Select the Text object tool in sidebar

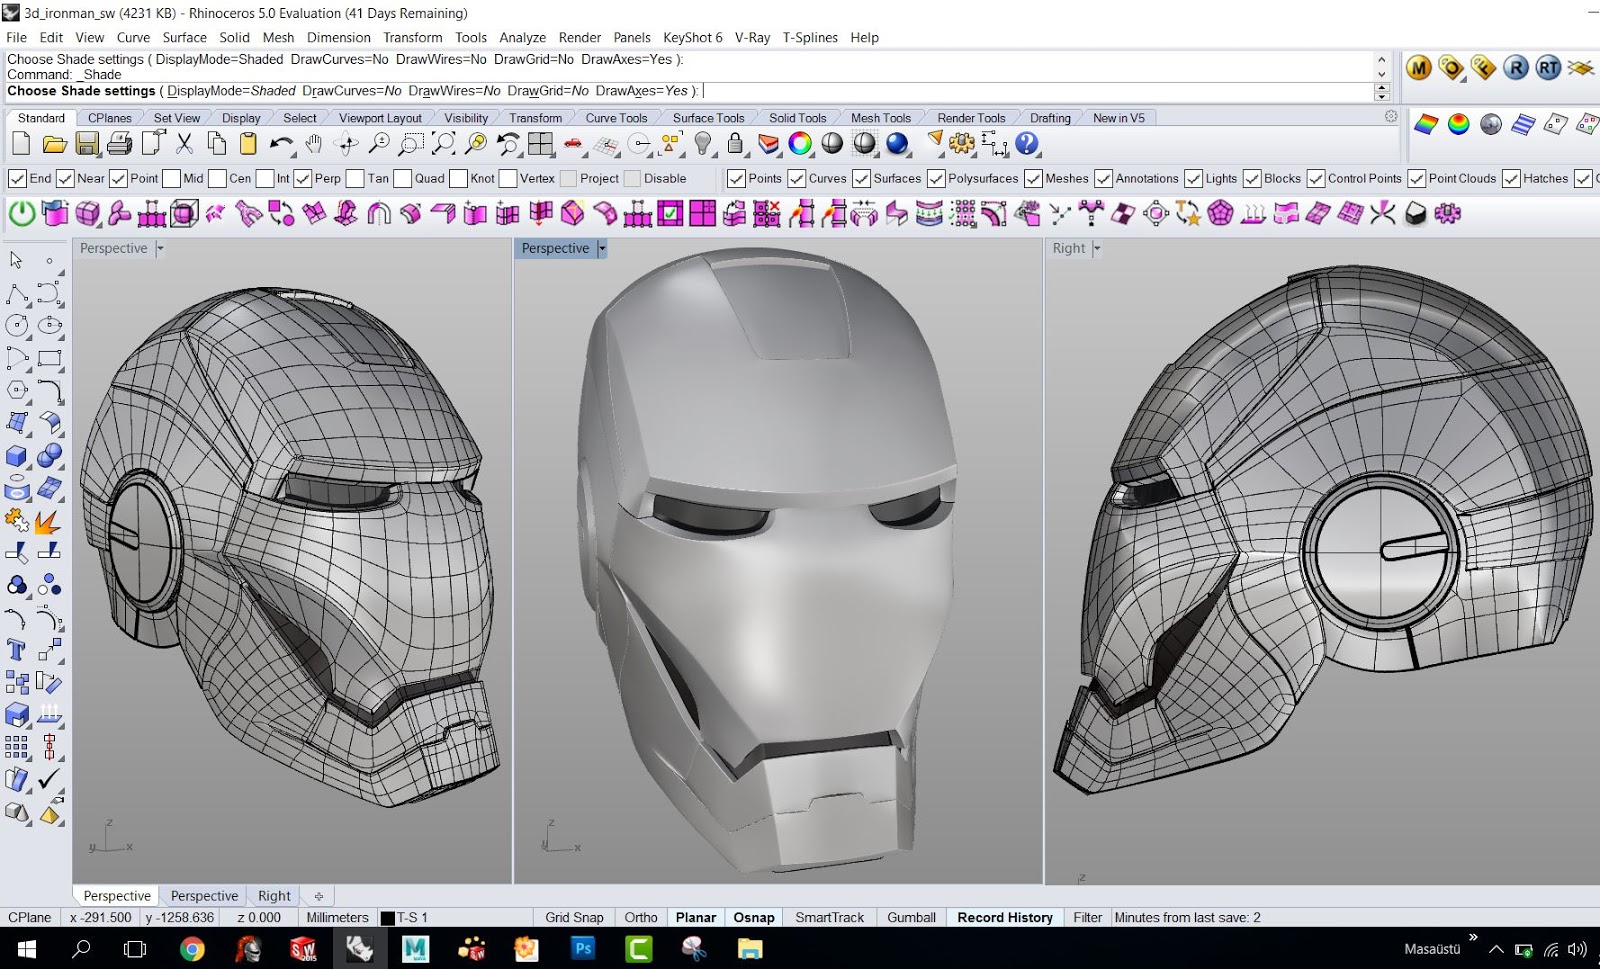(16, 650)
